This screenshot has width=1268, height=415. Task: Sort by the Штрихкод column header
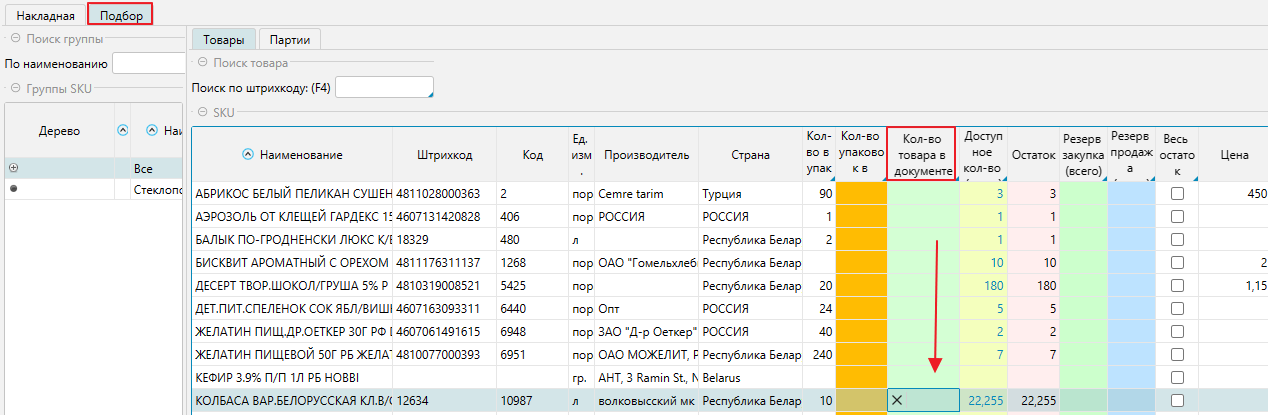coord(444,155)
